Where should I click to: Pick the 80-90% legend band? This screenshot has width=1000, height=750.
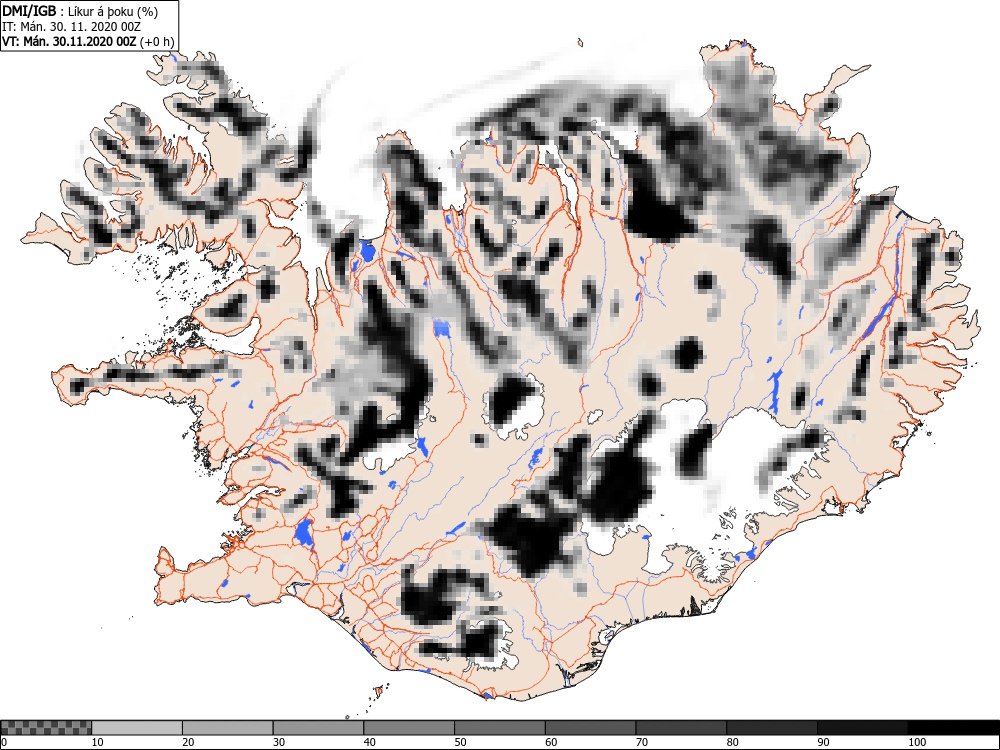pyautogui.click(x=772, y=728)
